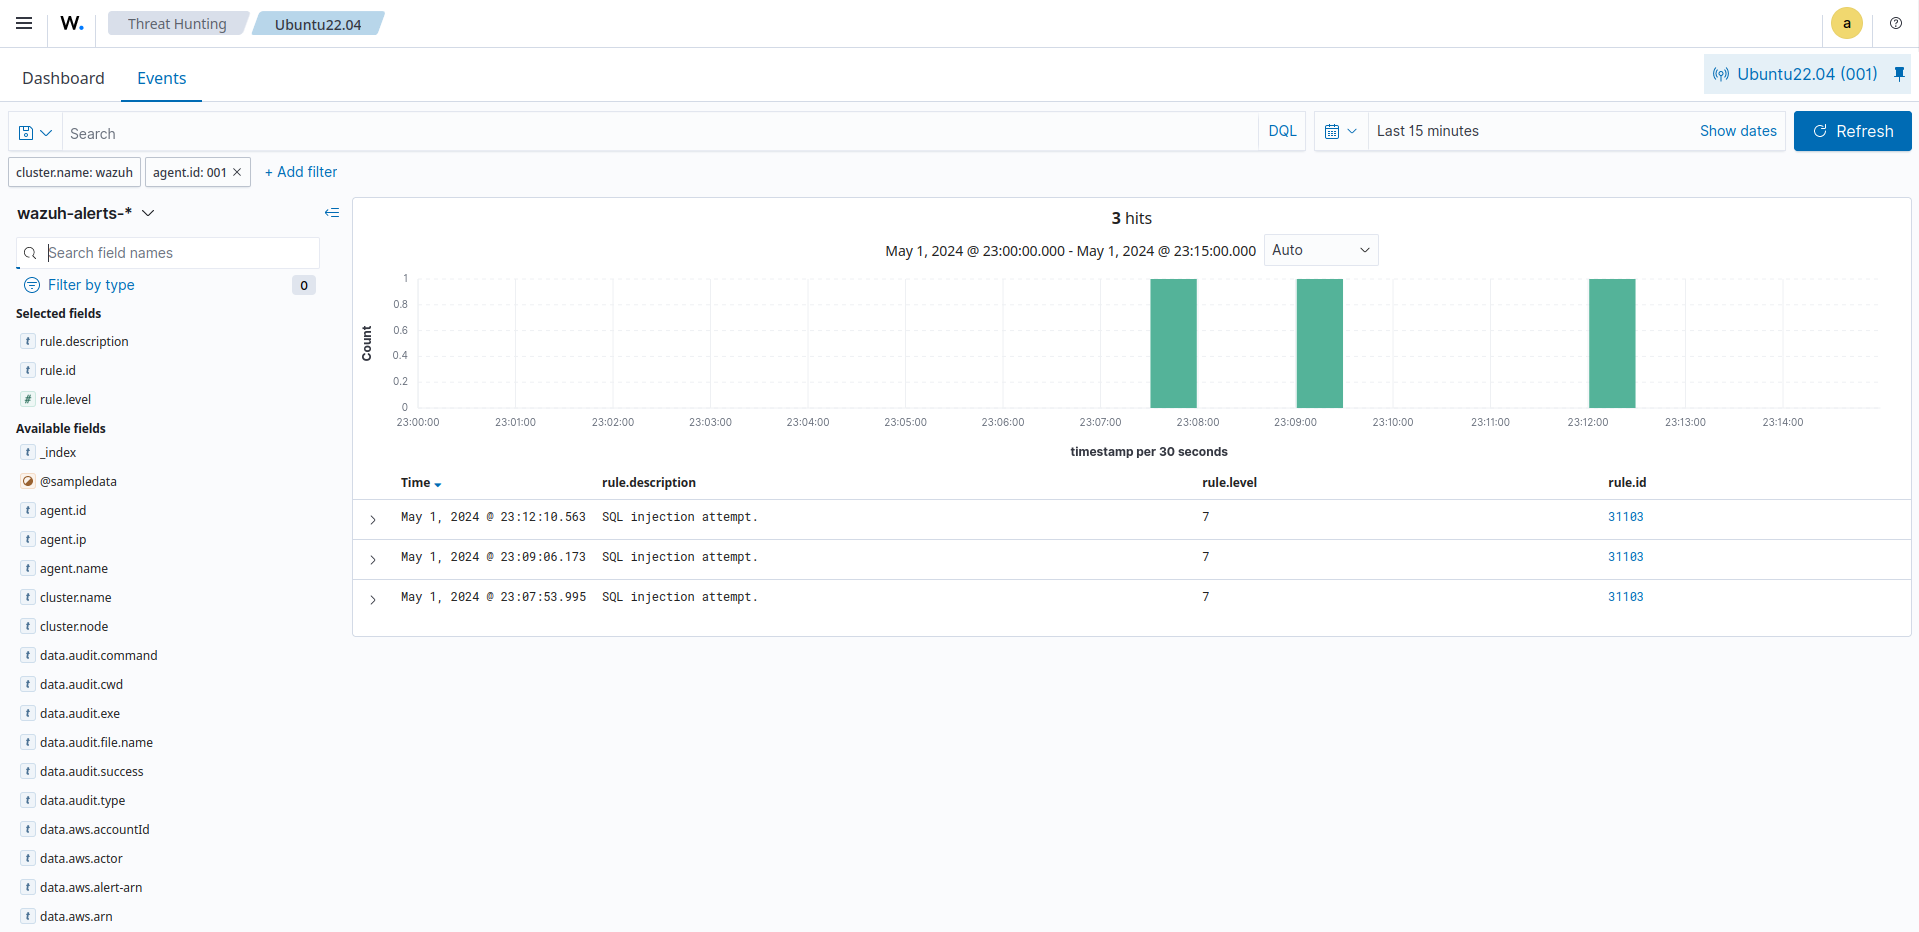Screen dimensions: 1919x932
Task: Toggle the DQL query language switch
Action: (1281, 131)
